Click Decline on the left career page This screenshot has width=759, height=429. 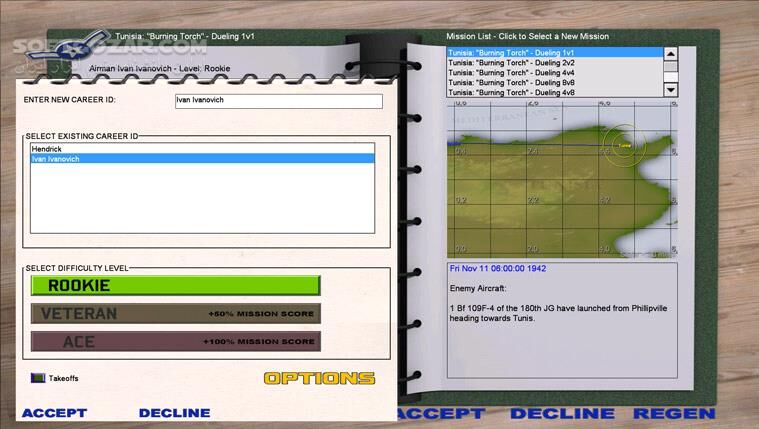[x=174, y=412]
